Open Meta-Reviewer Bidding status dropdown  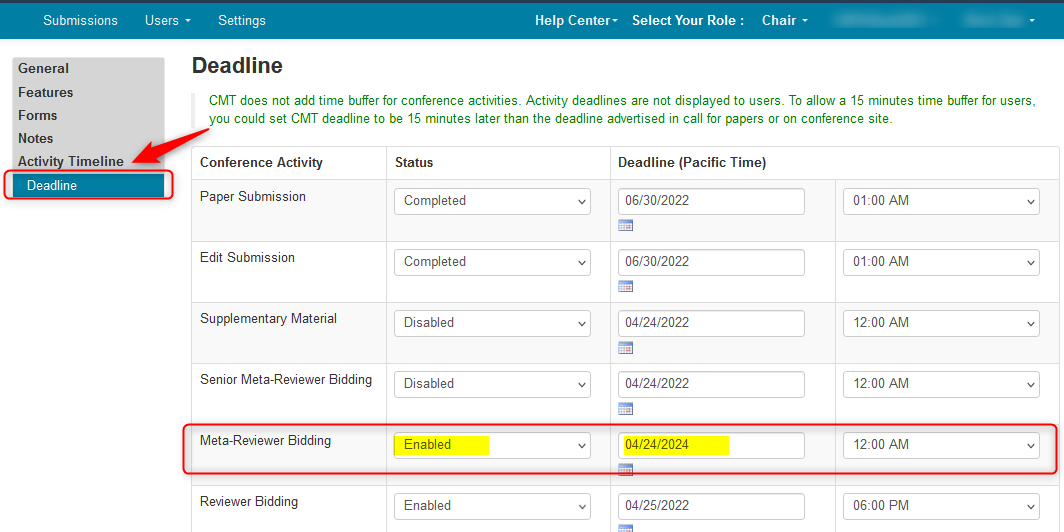492,446
